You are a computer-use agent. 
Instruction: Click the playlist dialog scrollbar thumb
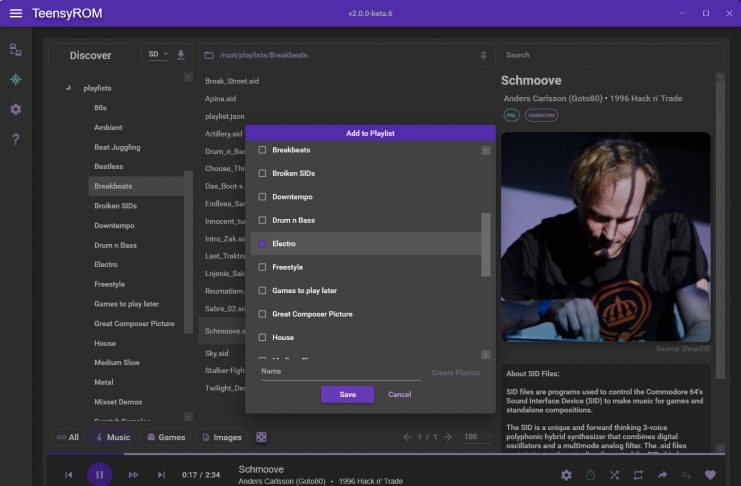click(x=485, y=244)
